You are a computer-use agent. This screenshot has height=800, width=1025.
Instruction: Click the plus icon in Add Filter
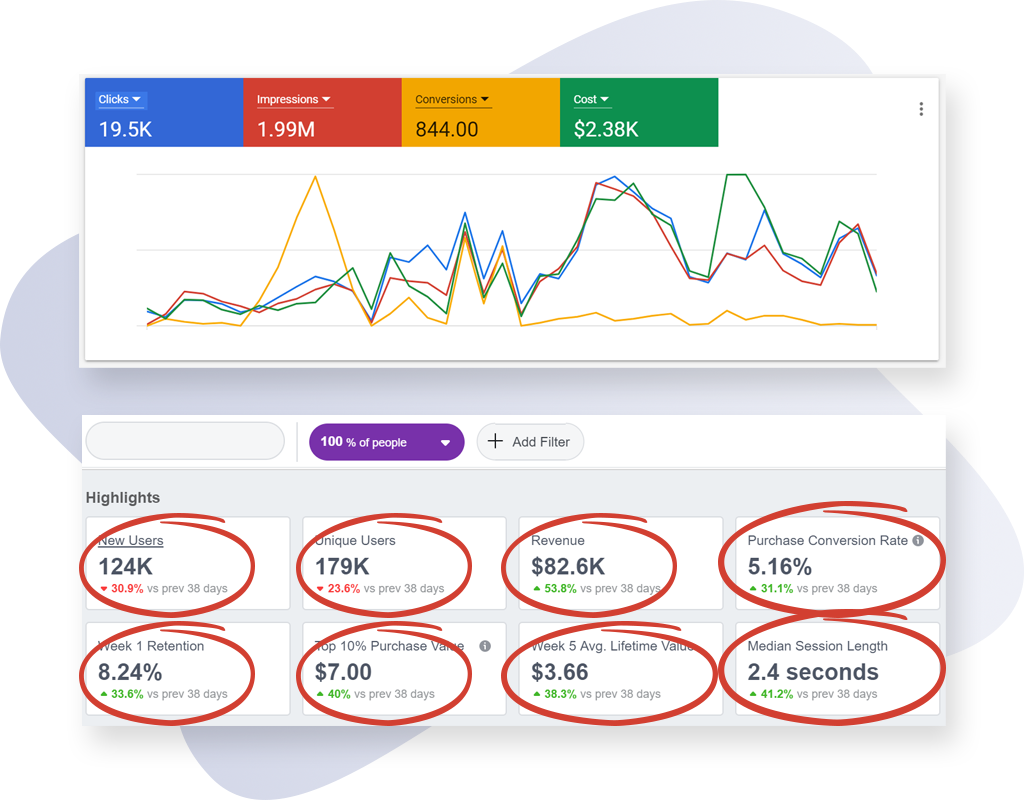[x=496, y=441]
